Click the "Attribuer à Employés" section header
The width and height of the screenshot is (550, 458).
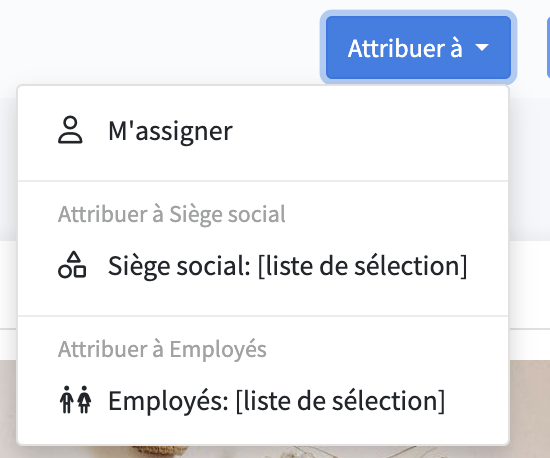pos(162,349)
